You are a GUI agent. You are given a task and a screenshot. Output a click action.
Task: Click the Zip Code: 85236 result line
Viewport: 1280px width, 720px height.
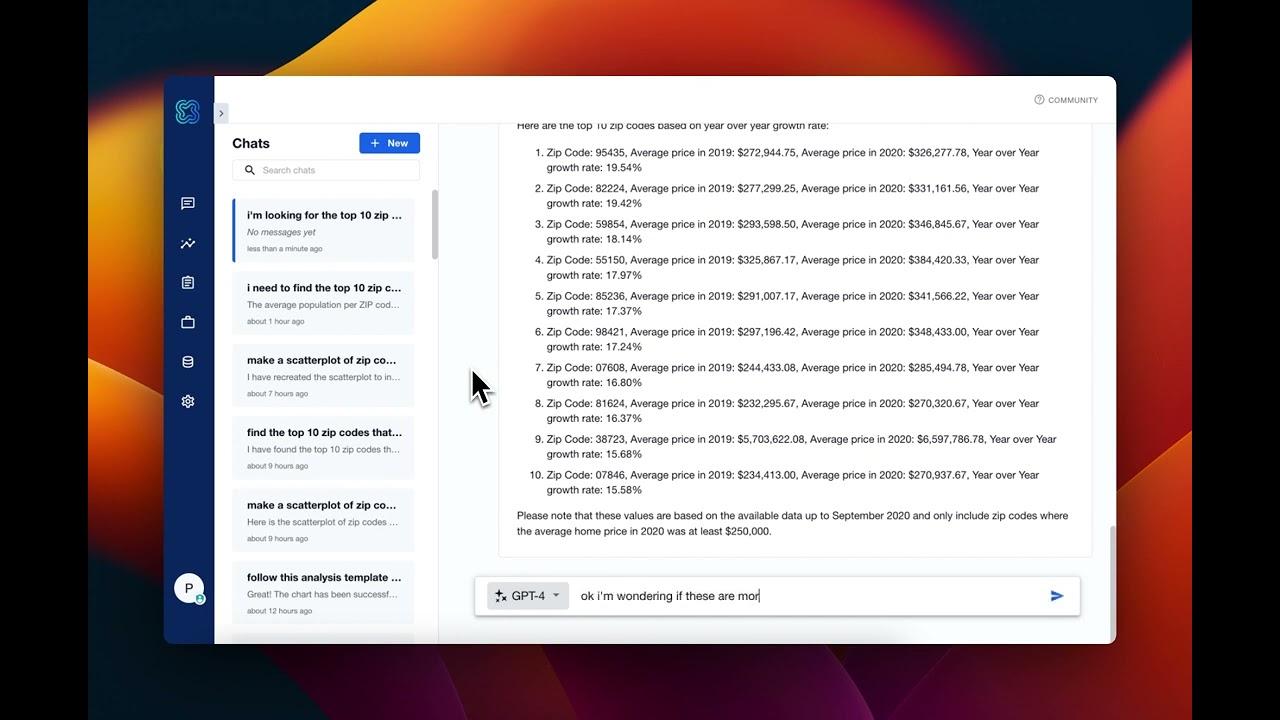[792, 303]
